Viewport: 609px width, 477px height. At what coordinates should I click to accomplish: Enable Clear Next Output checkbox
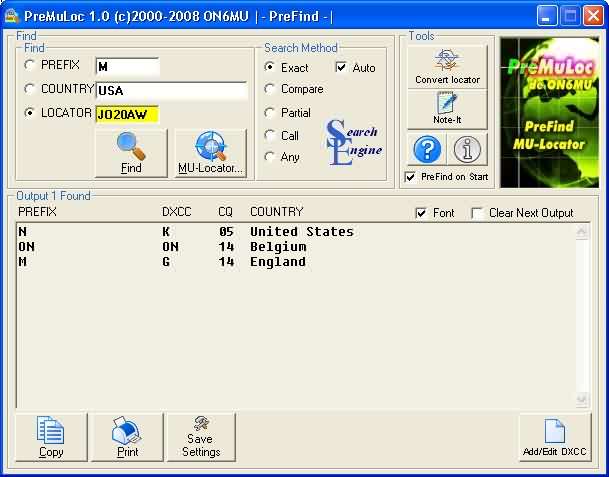(477, 213)
